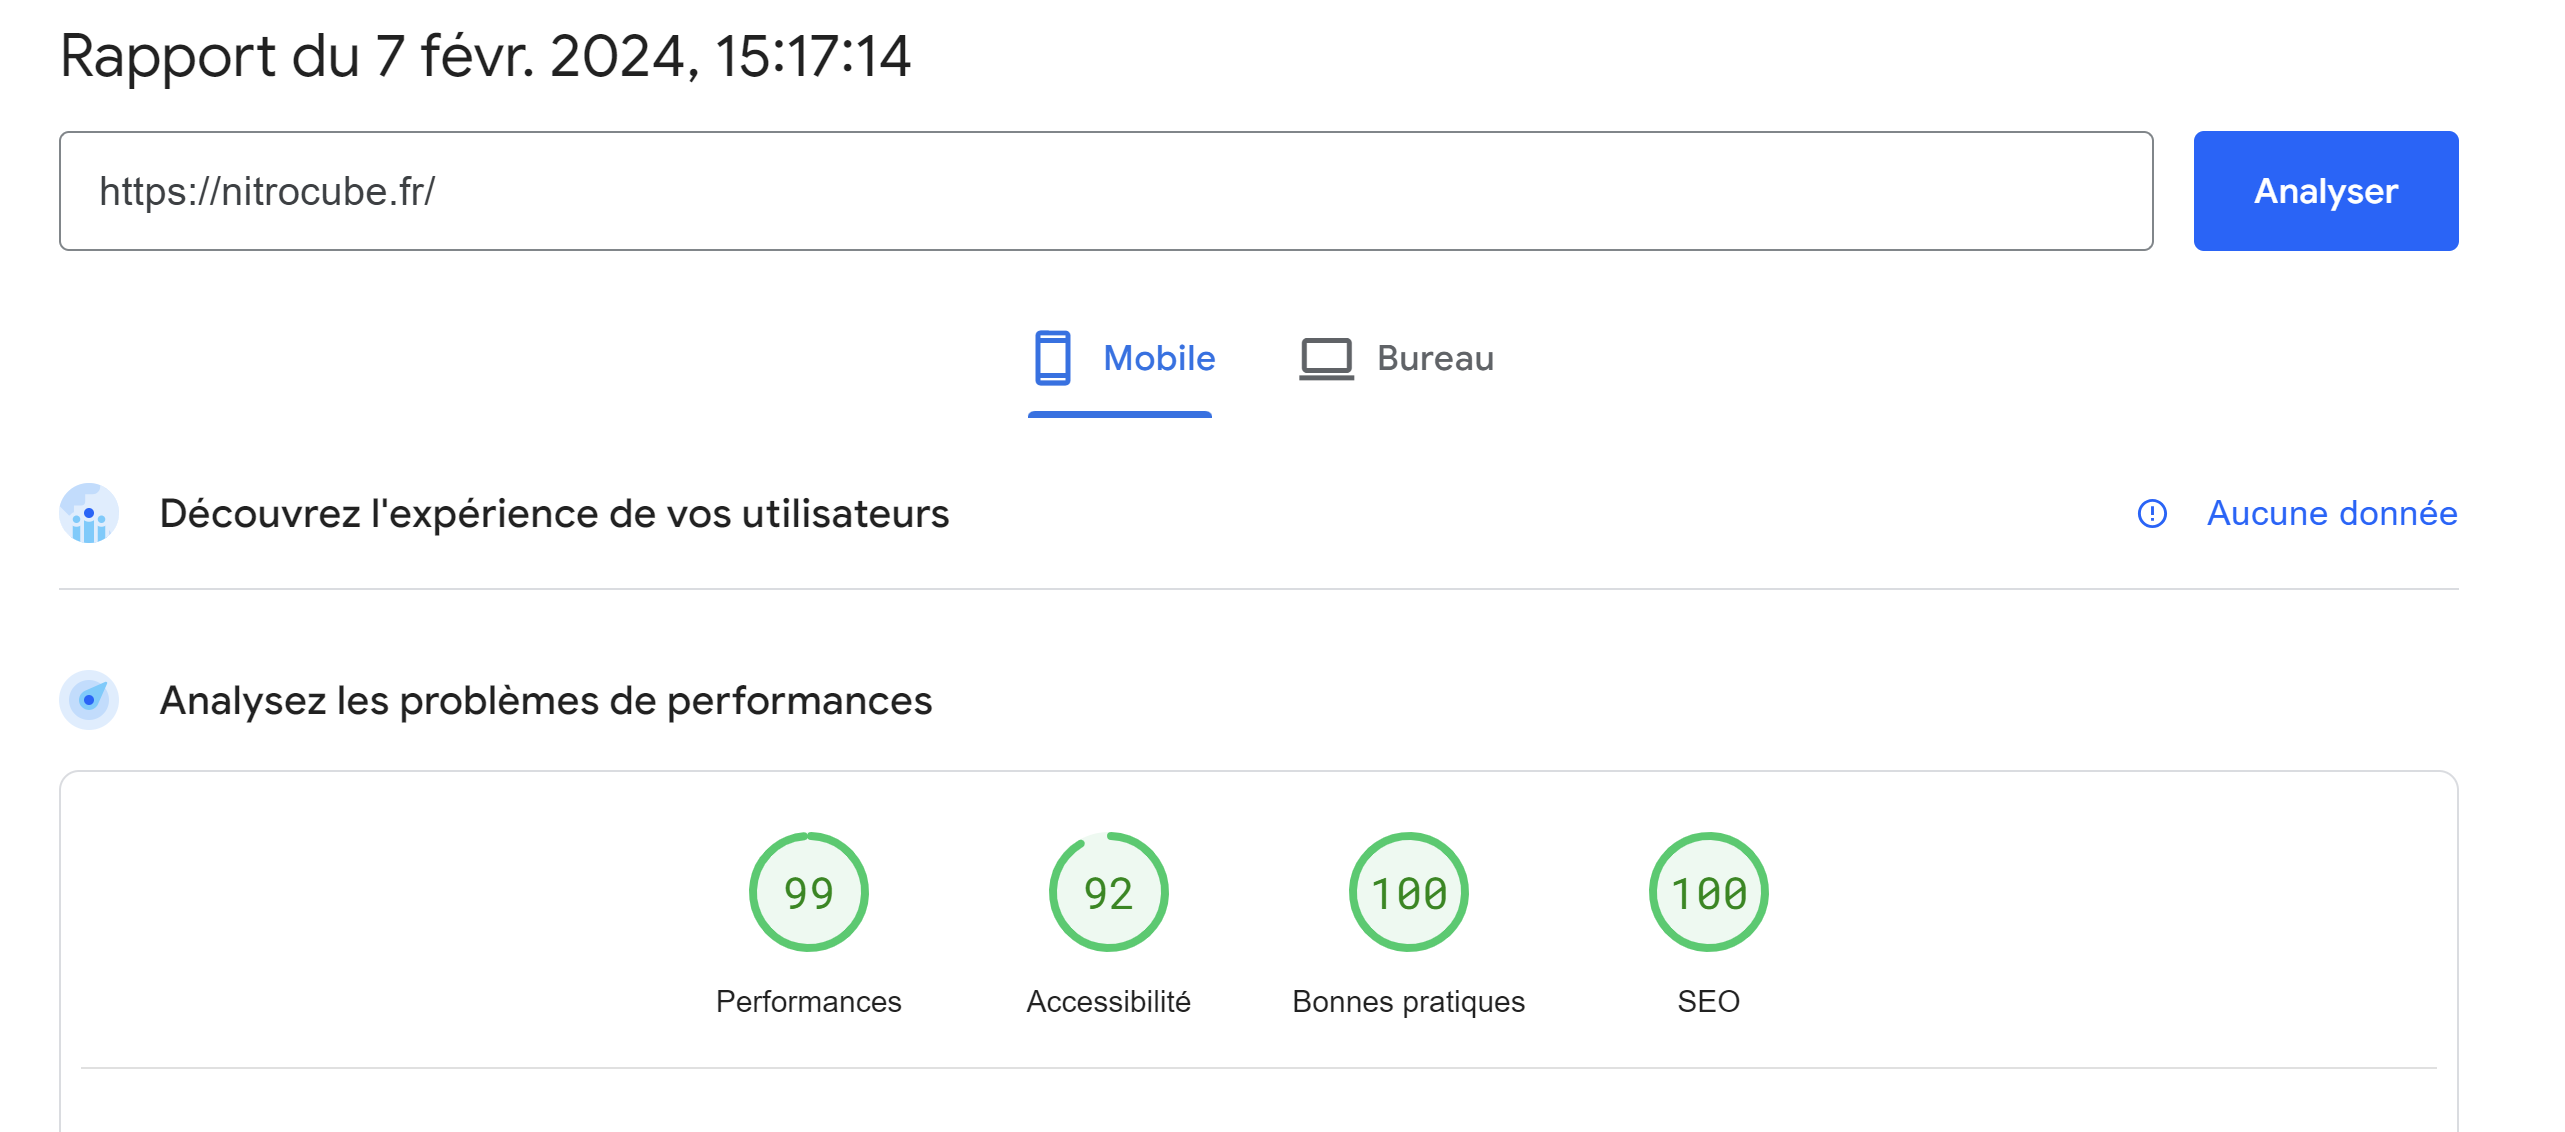Click the user experience section icon
Viewport: 2565px width, 1132px height.
tap(89, 513)
